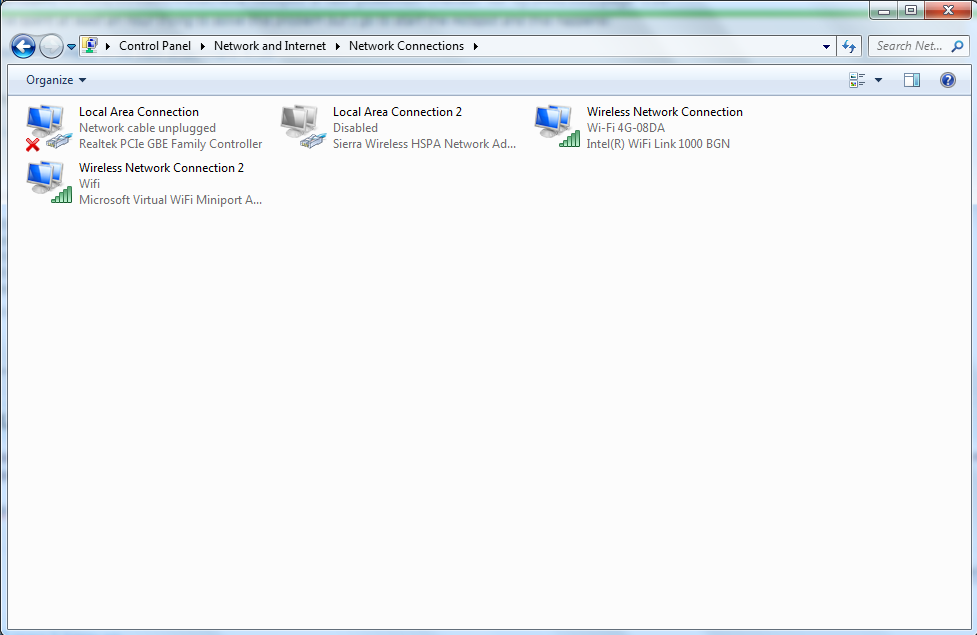Close the Network Connections window

coord(948,11)
